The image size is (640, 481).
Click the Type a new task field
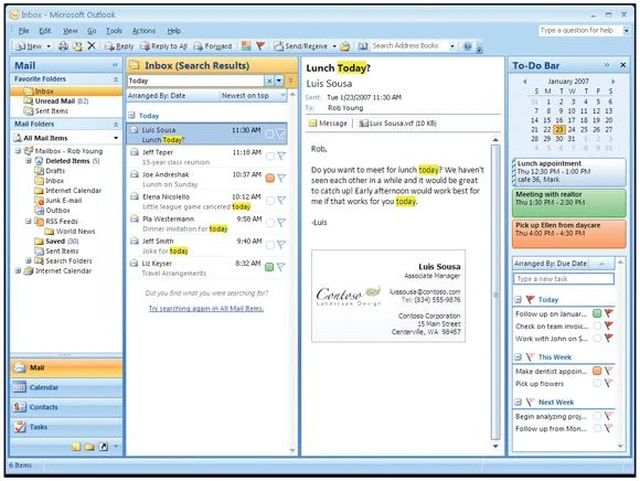(563, 279)
